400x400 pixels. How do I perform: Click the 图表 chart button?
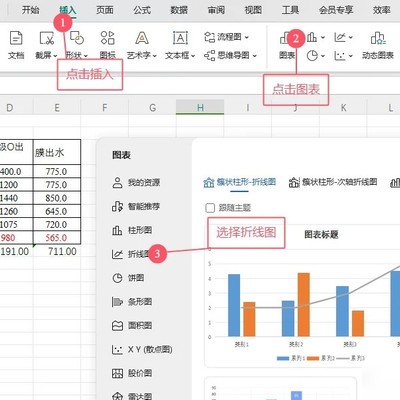[x=287, y=45]
